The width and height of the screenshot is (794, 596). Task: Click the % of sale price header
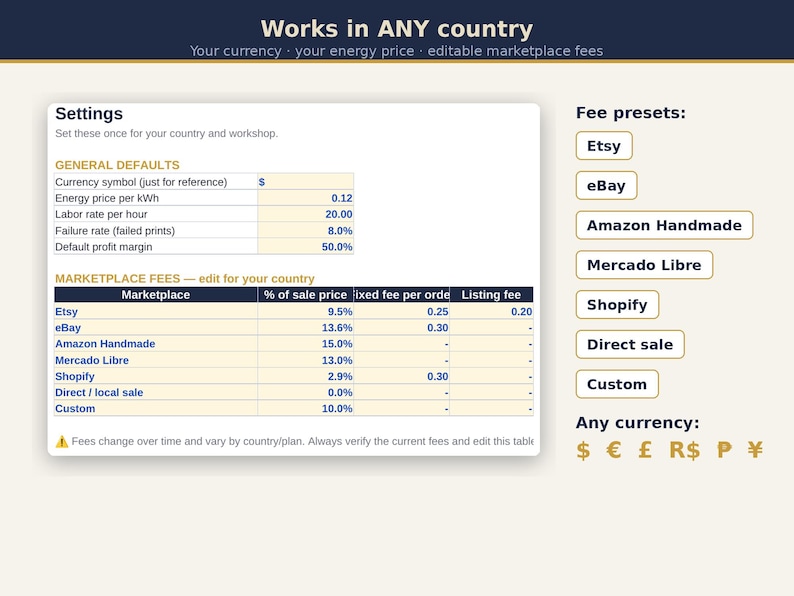[x=305, y=295]
